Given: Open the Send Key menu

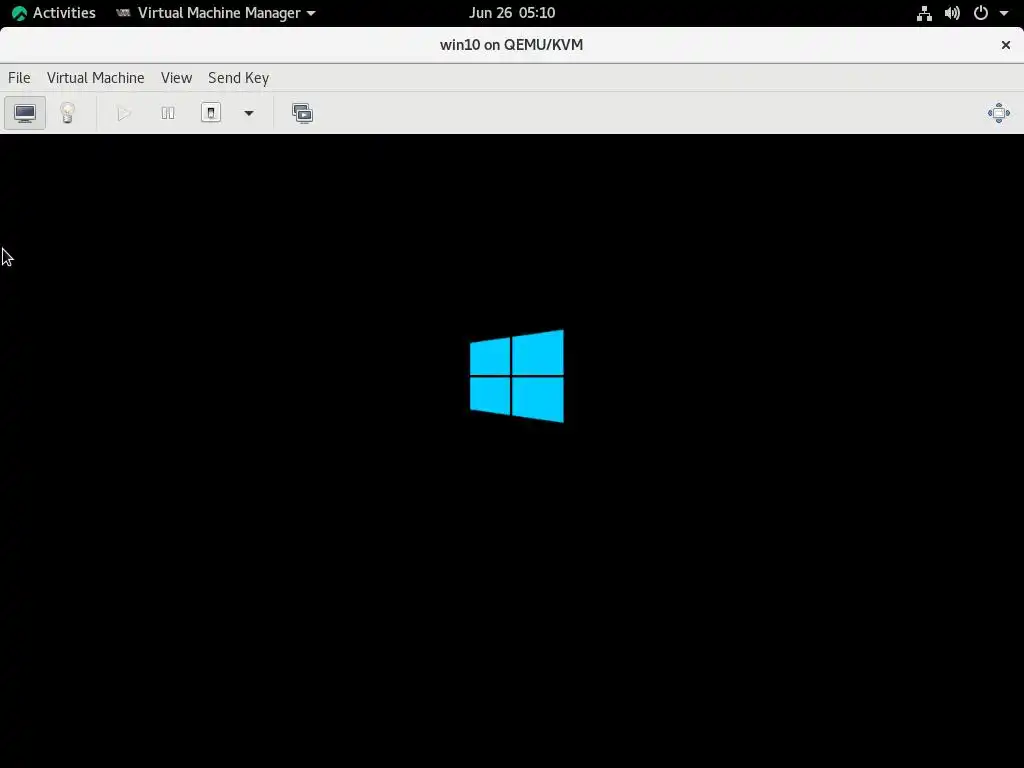Looking at the screenshot, I should 238,78.
